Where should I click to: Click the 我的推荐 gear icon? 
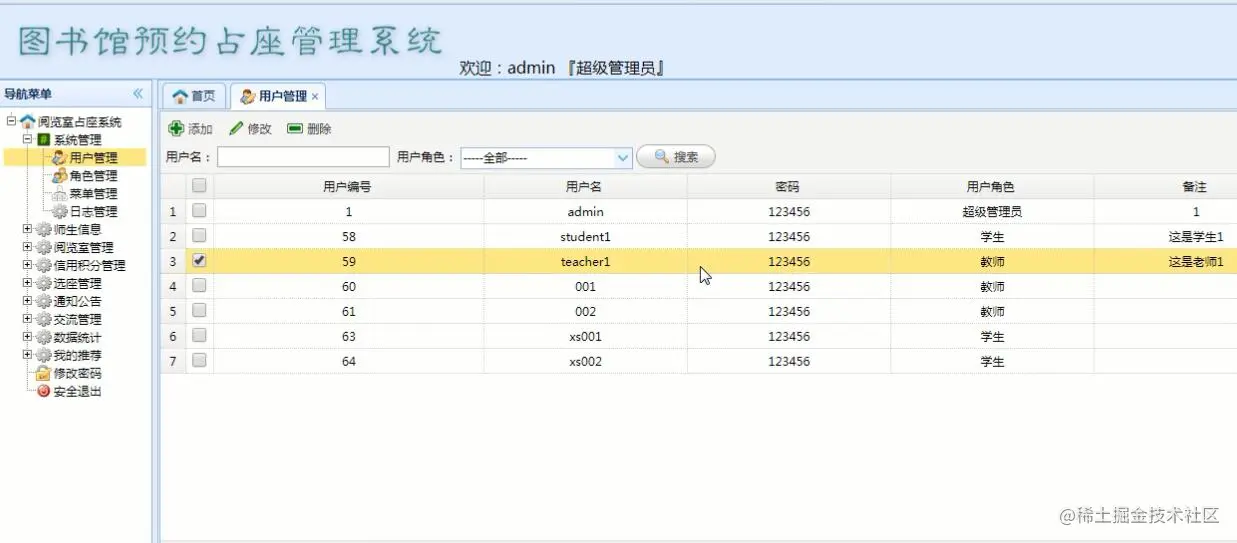(x=43, y=355)
